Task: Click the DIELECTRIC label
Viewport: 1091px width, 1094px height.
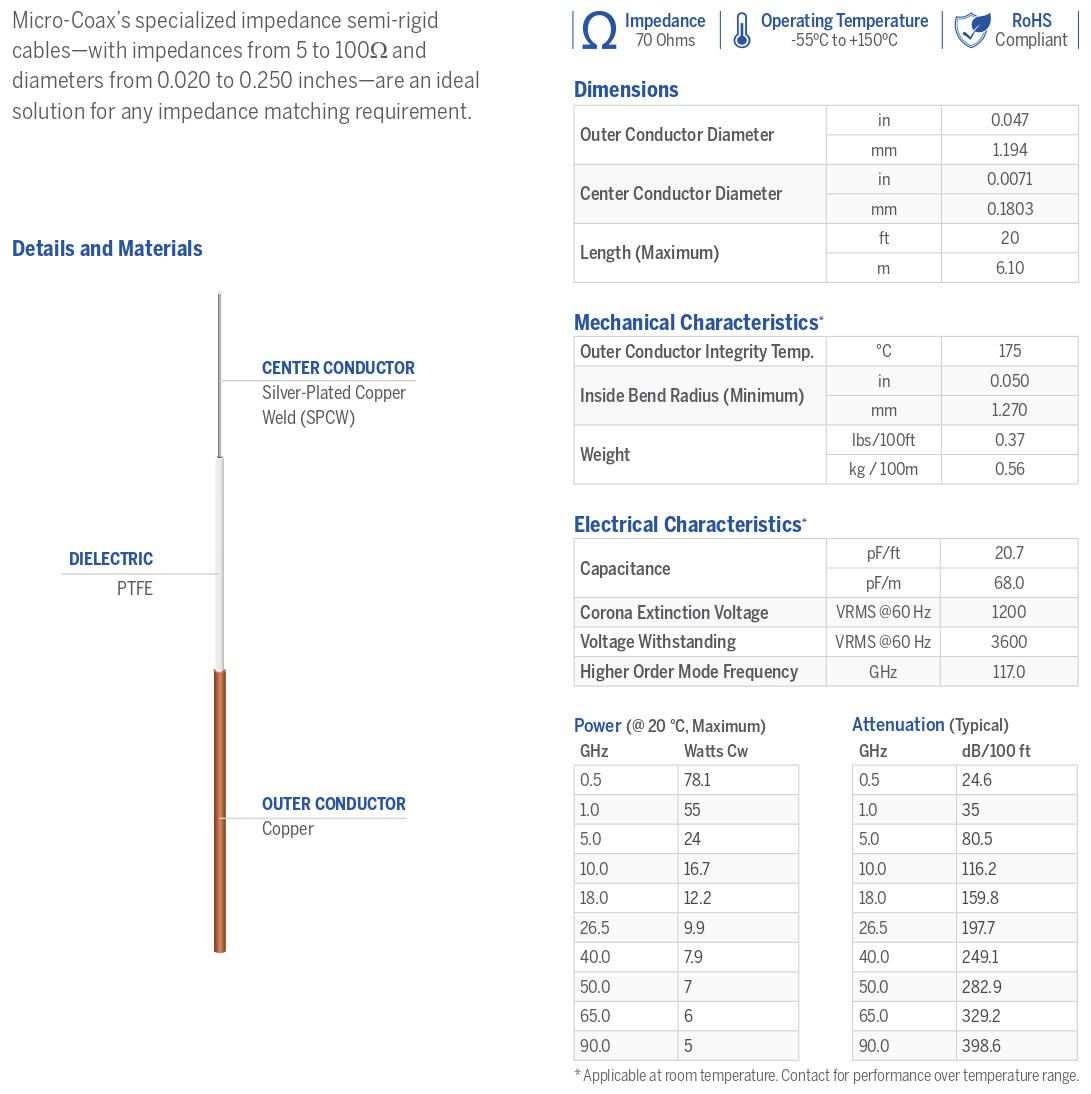Action: 111,559
